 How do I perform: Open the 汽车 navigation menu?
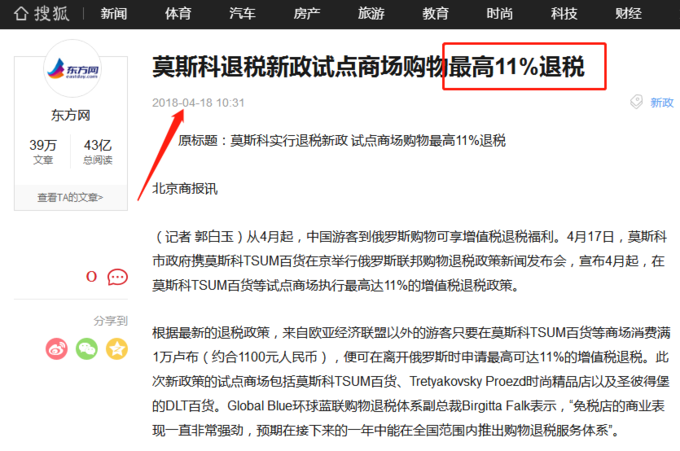tap(242, 14)
